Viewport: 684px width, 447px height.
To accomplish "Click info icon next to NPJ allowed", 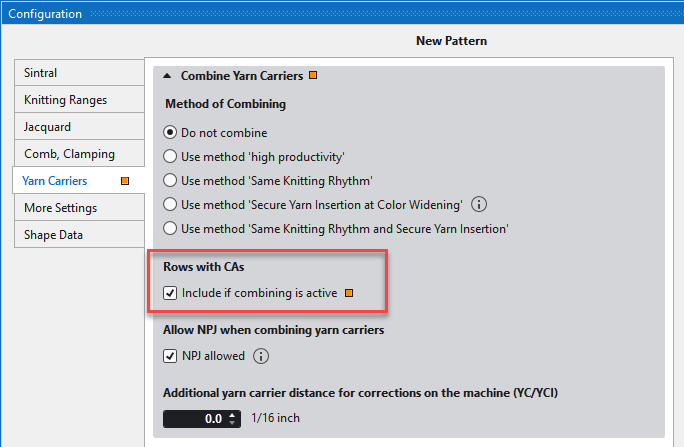I will pos(261,355).
